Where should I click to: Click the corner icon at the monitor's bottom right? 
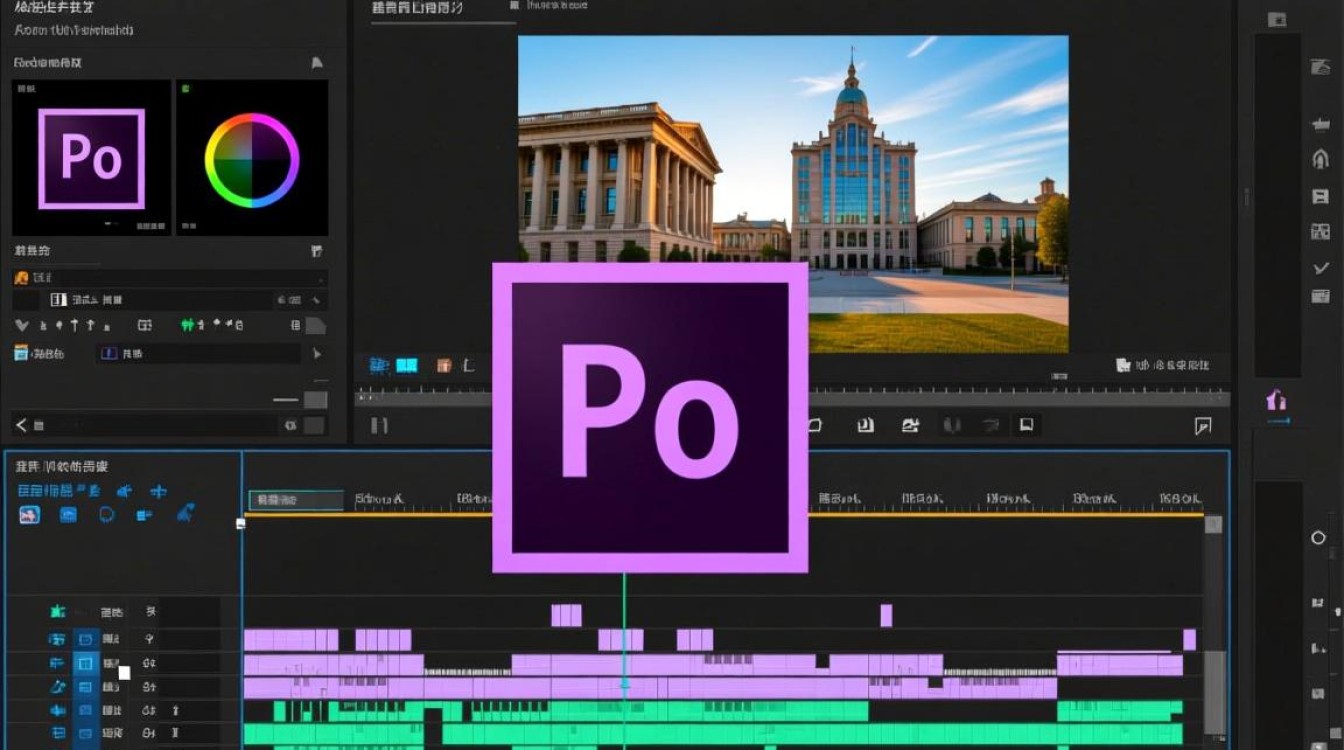(1203, 426)
